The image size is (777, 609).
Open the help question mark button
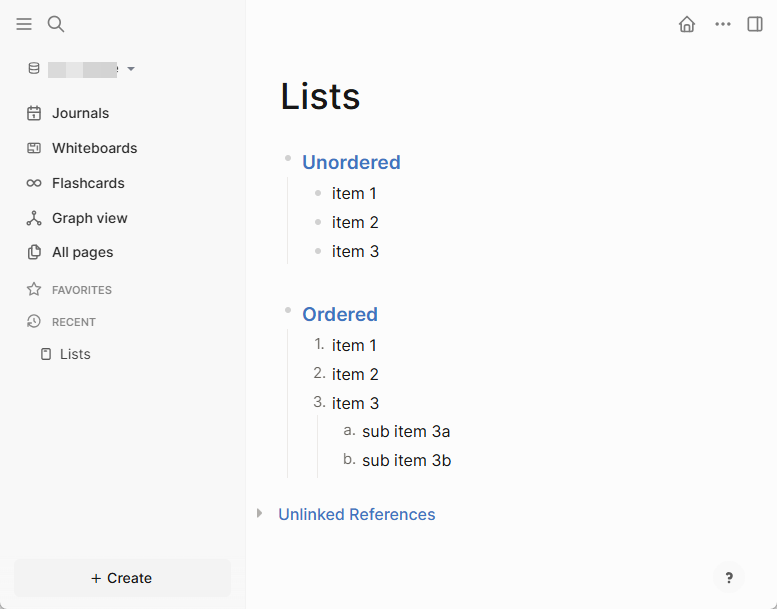(x=729, y=577)
